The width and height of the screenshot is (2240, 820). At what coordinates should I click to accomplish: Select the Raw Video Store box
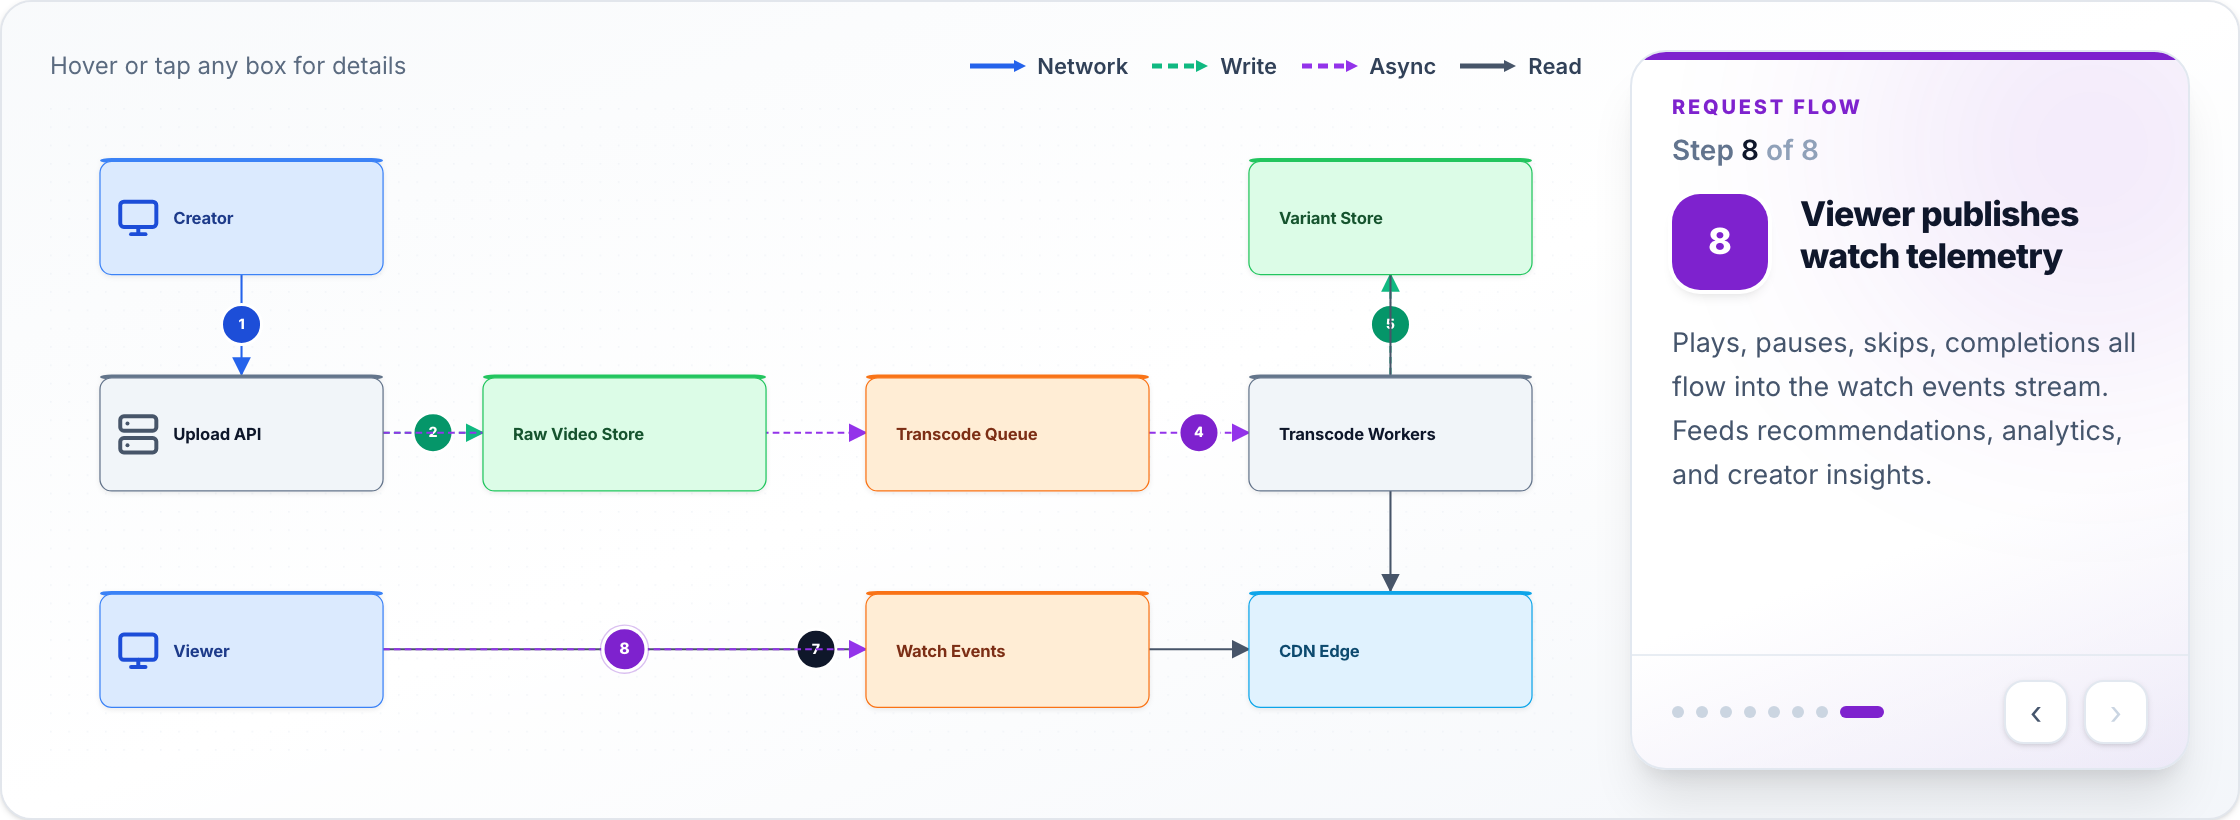(x=624, y=433)
